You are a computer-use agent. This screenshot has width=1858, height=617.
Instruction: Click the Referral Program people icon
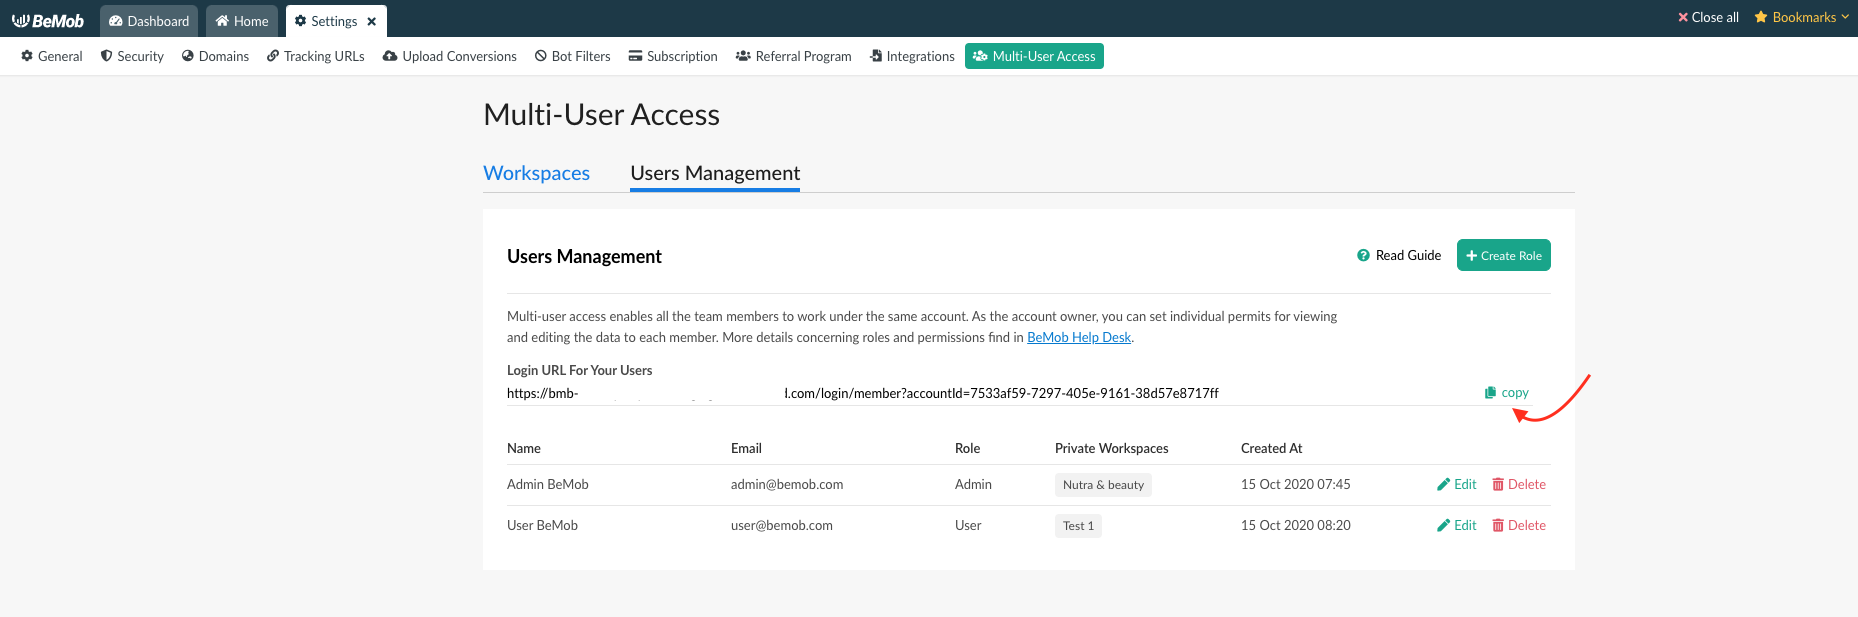click(x=743, y=56)
